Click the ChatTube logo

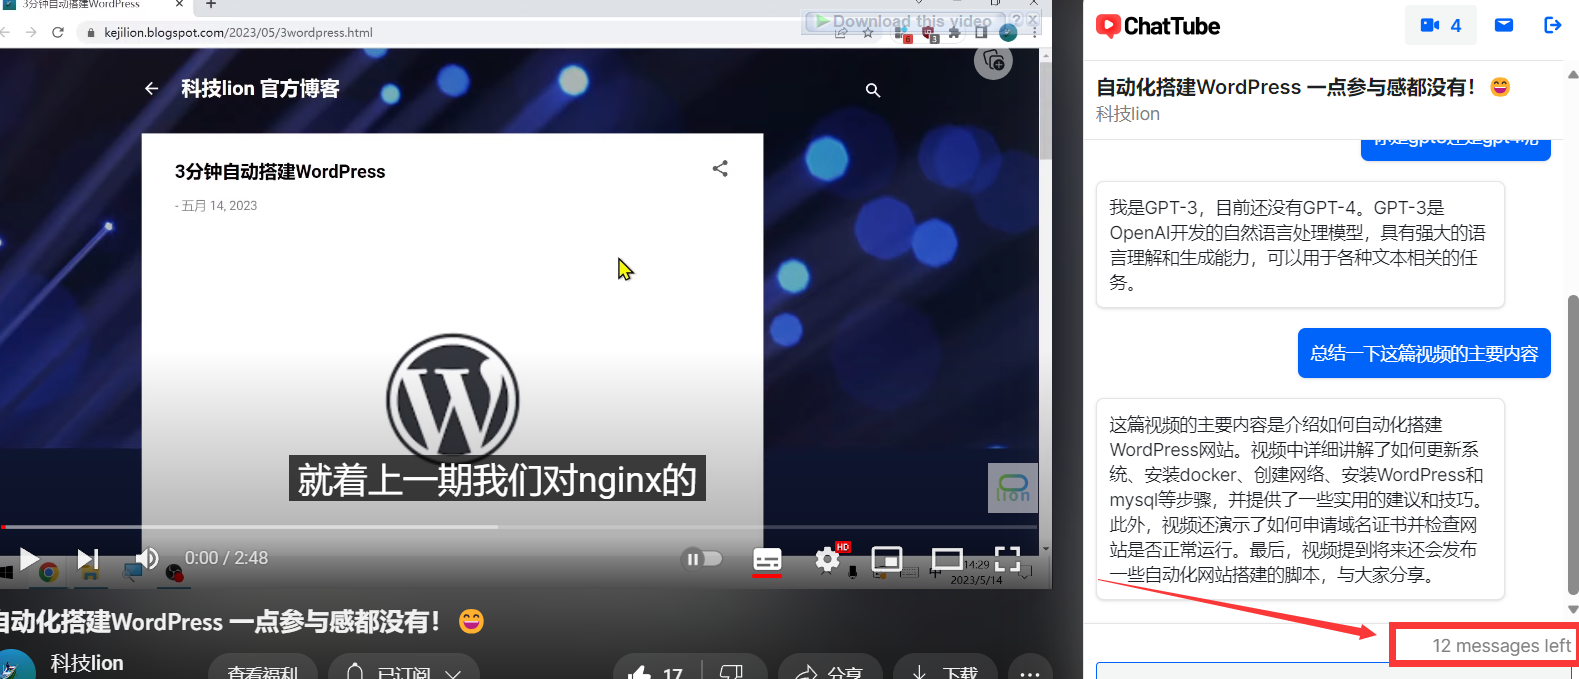pyautogui.click(x=1158, y=26)
